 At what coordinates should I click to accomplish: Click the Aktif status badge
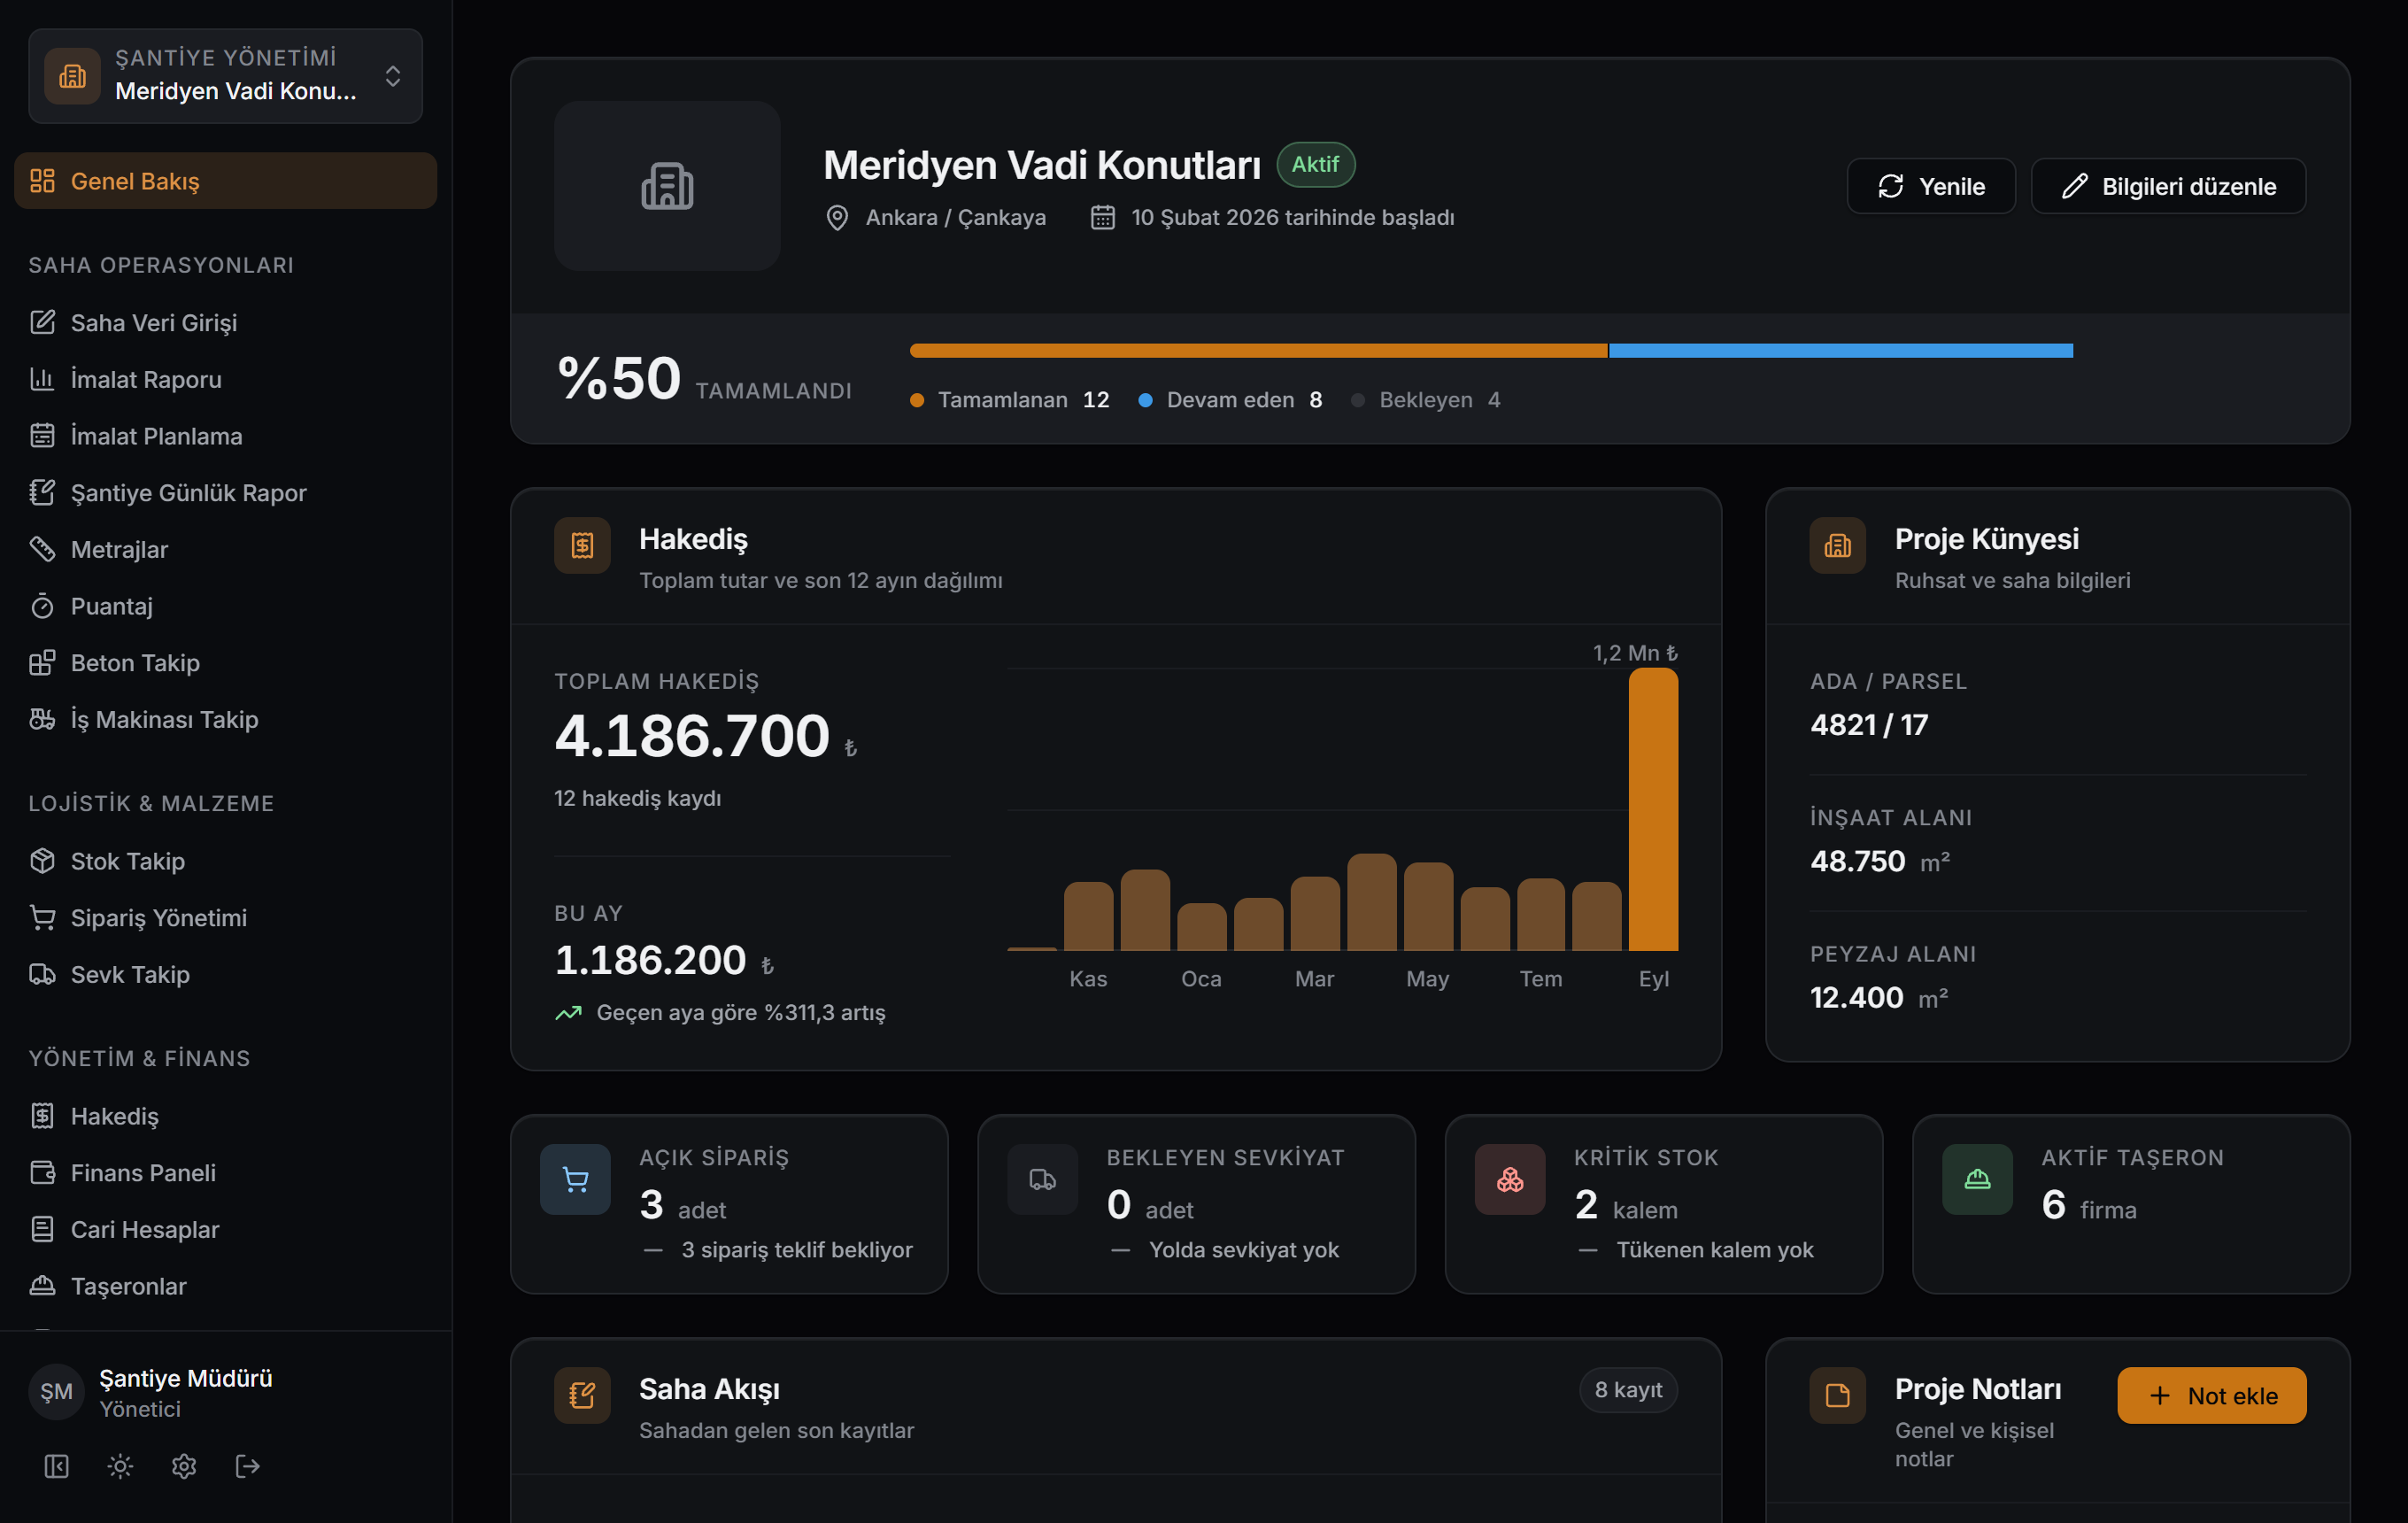coord(1315,165)
